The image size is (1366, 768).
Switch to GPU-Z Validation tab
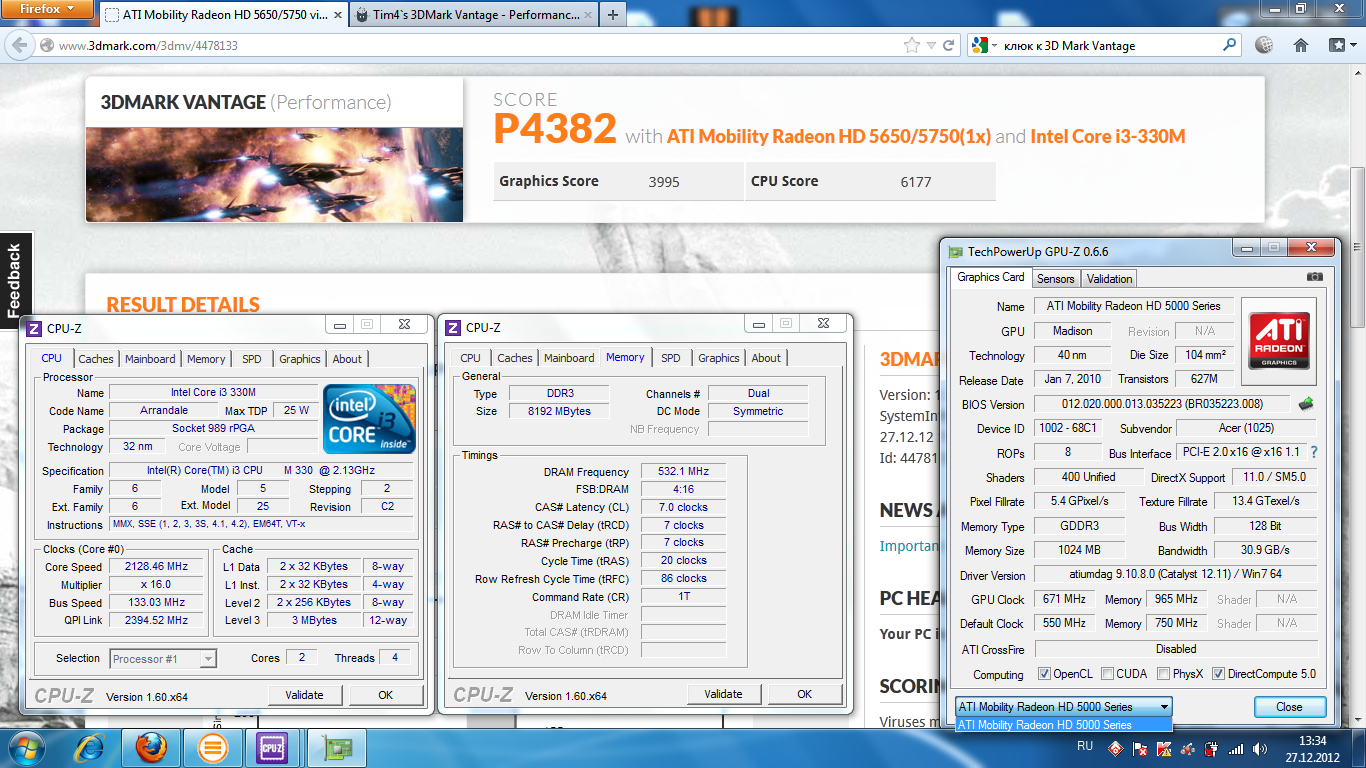point(1110,279)
